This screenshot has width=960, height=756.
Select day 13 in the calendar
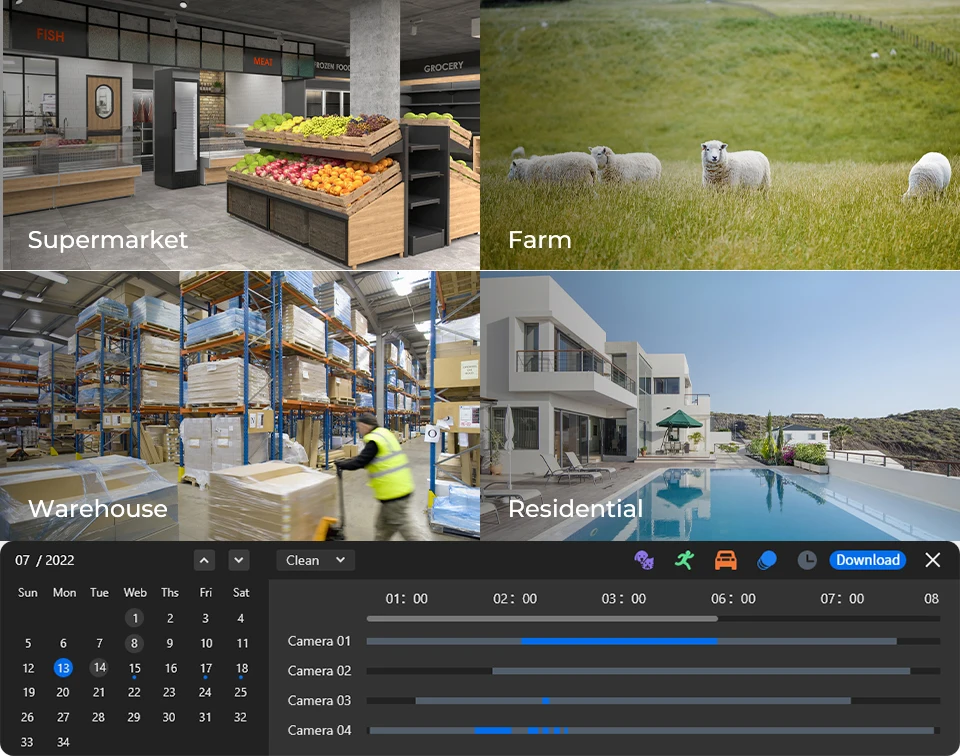coord(63,668)
